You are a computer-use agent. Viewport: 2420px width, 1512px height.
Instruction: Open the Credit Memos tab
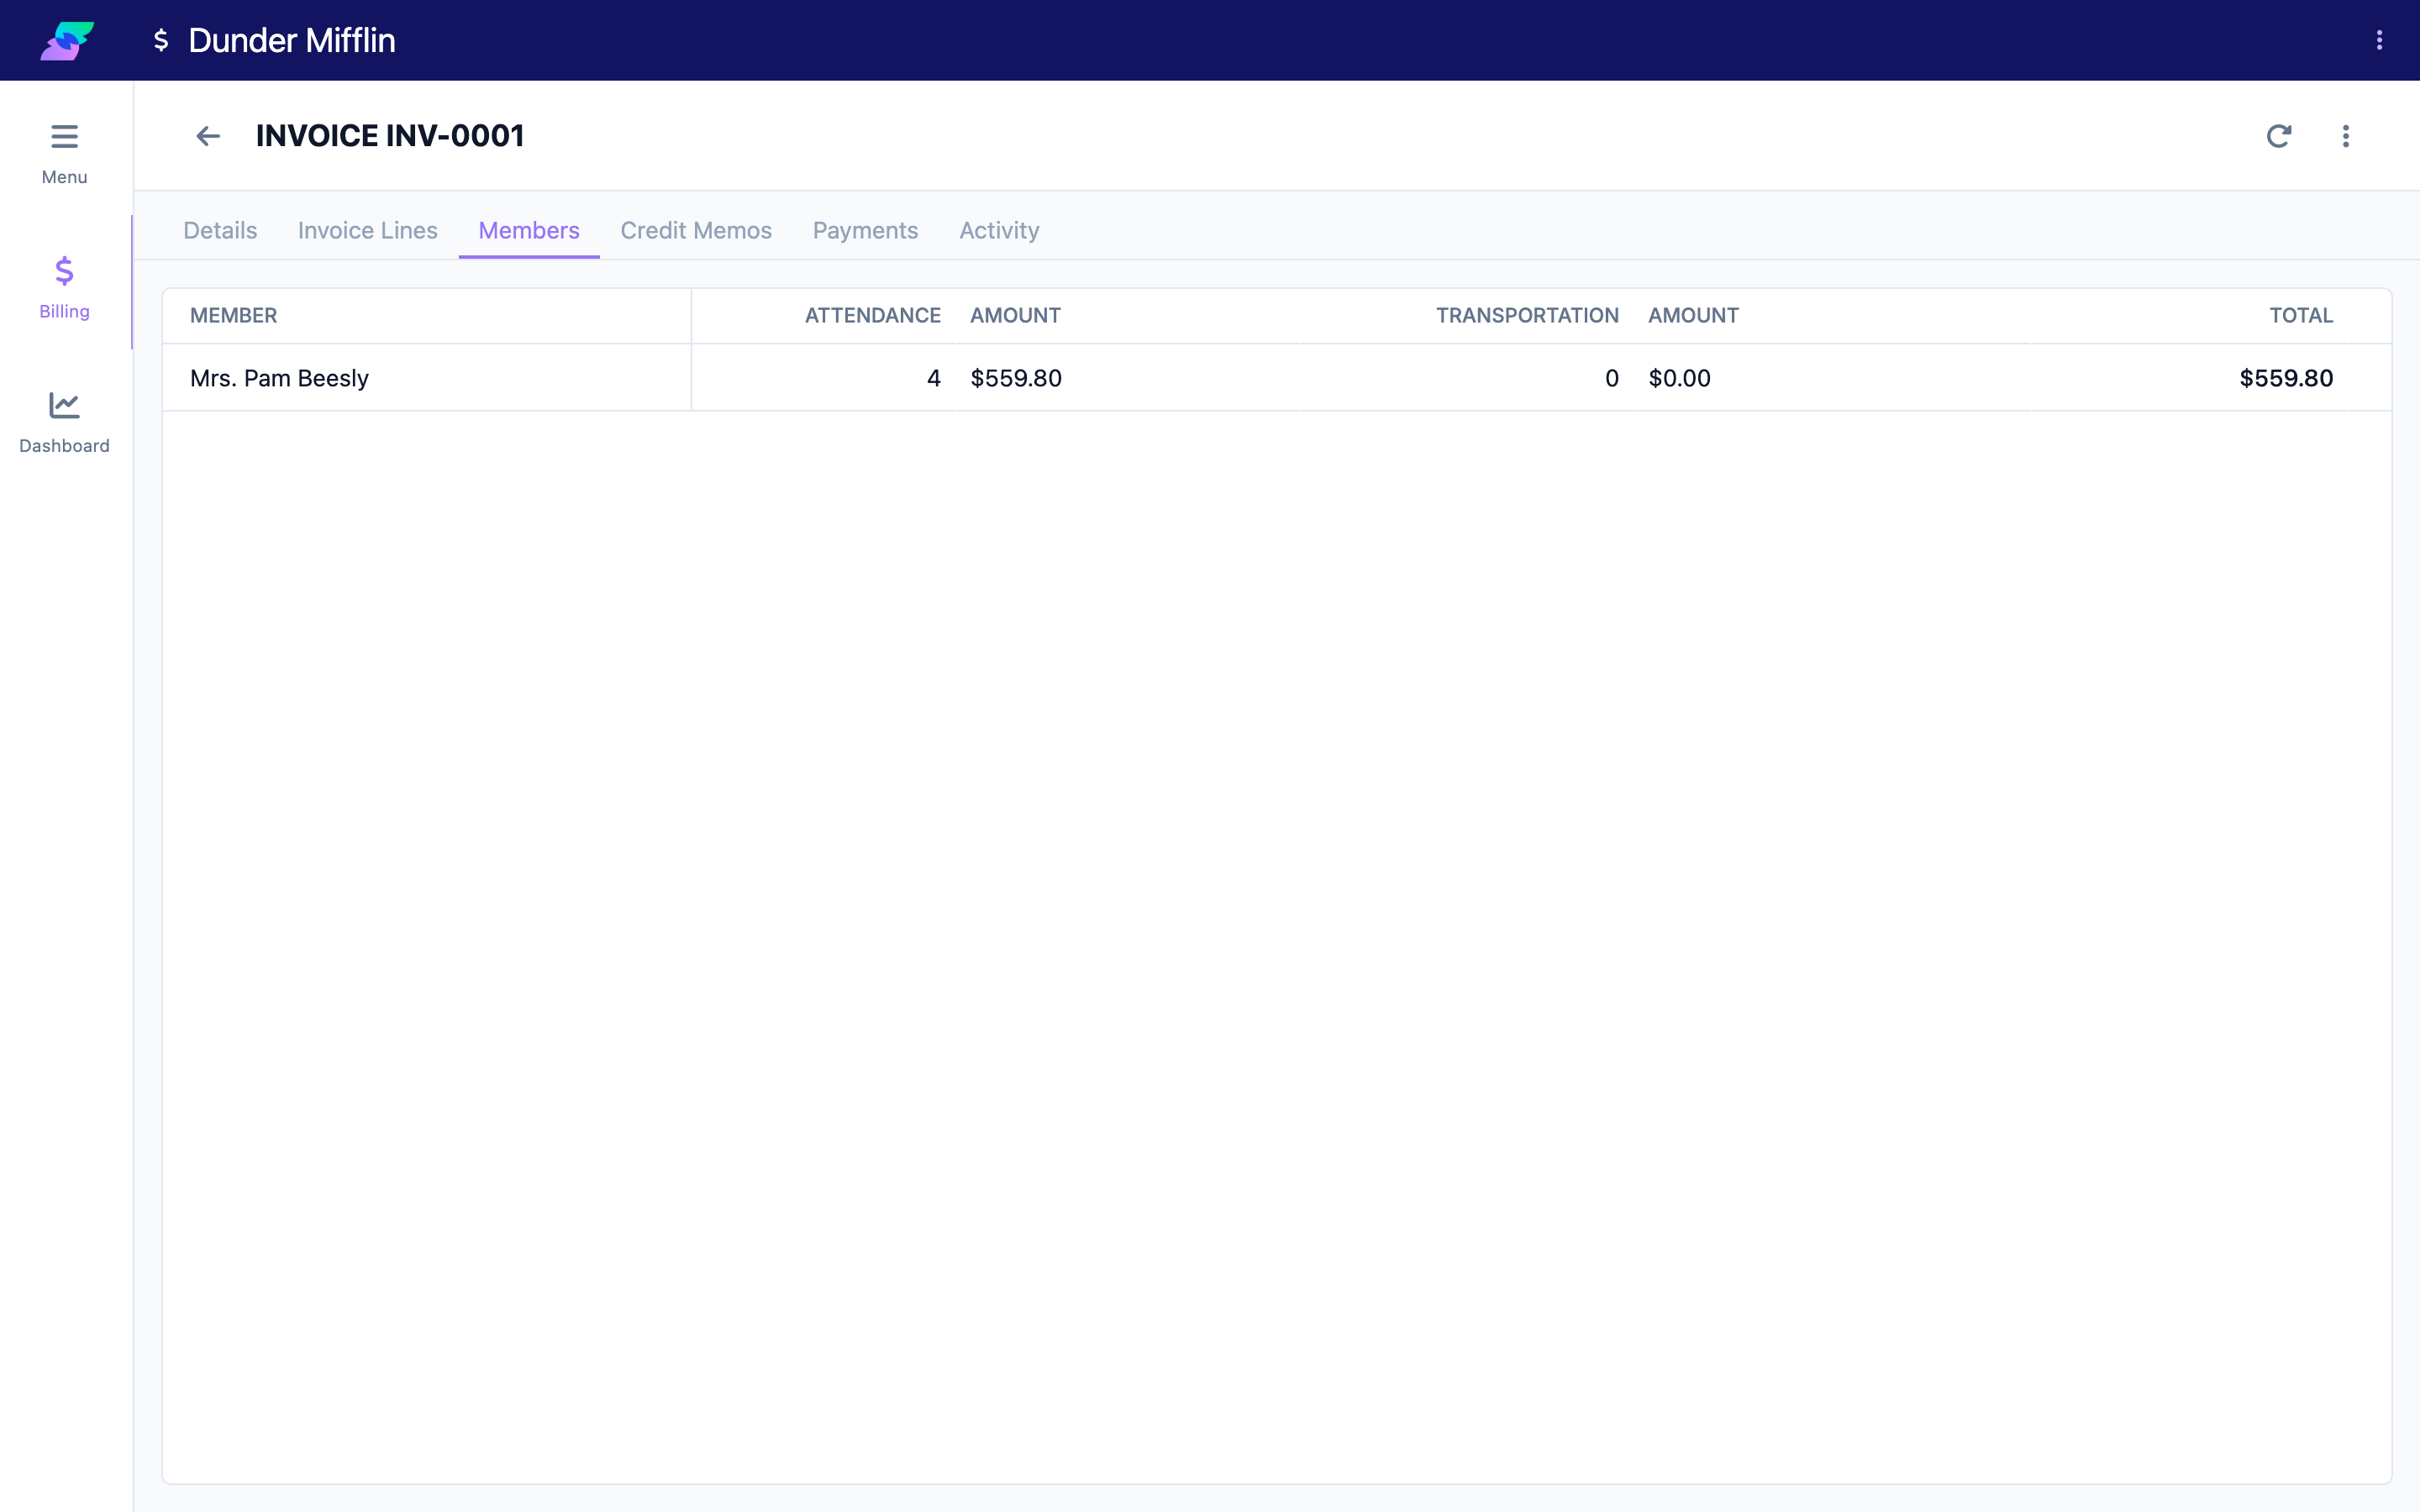tap(696, 230)
